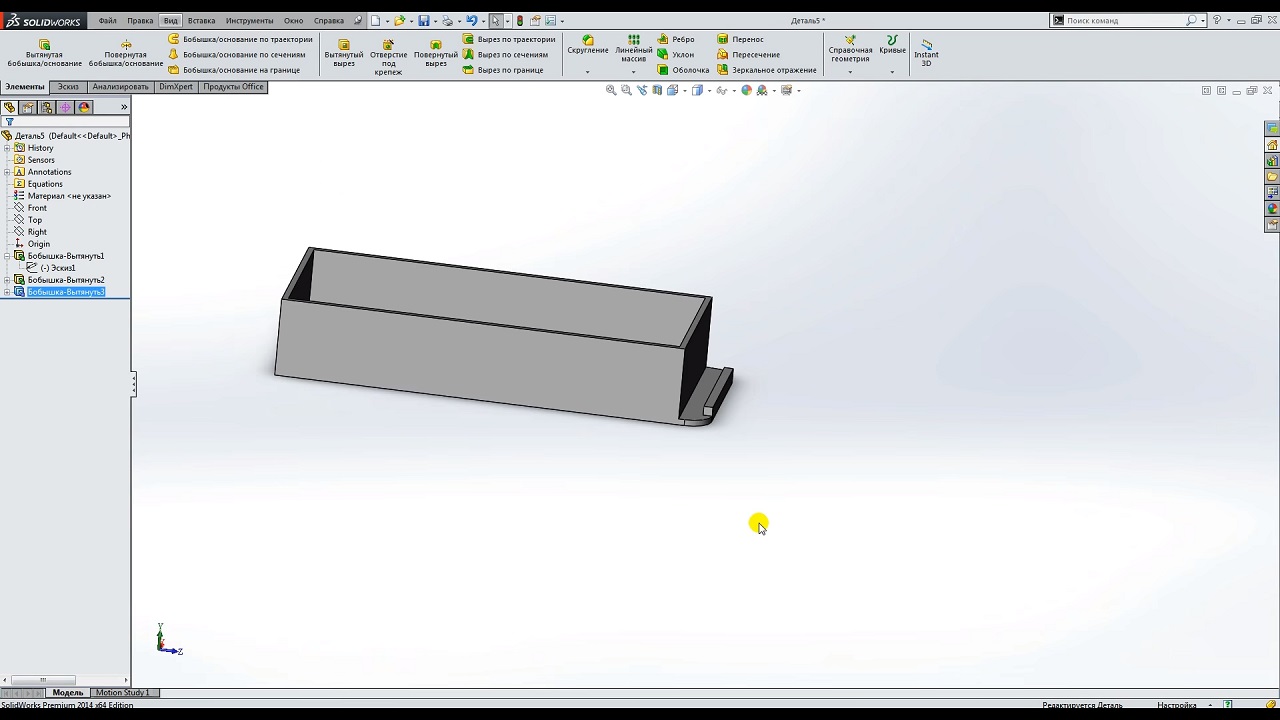Open the Instant 3D tool
1280x720 pixels.
tap(926, 53)
